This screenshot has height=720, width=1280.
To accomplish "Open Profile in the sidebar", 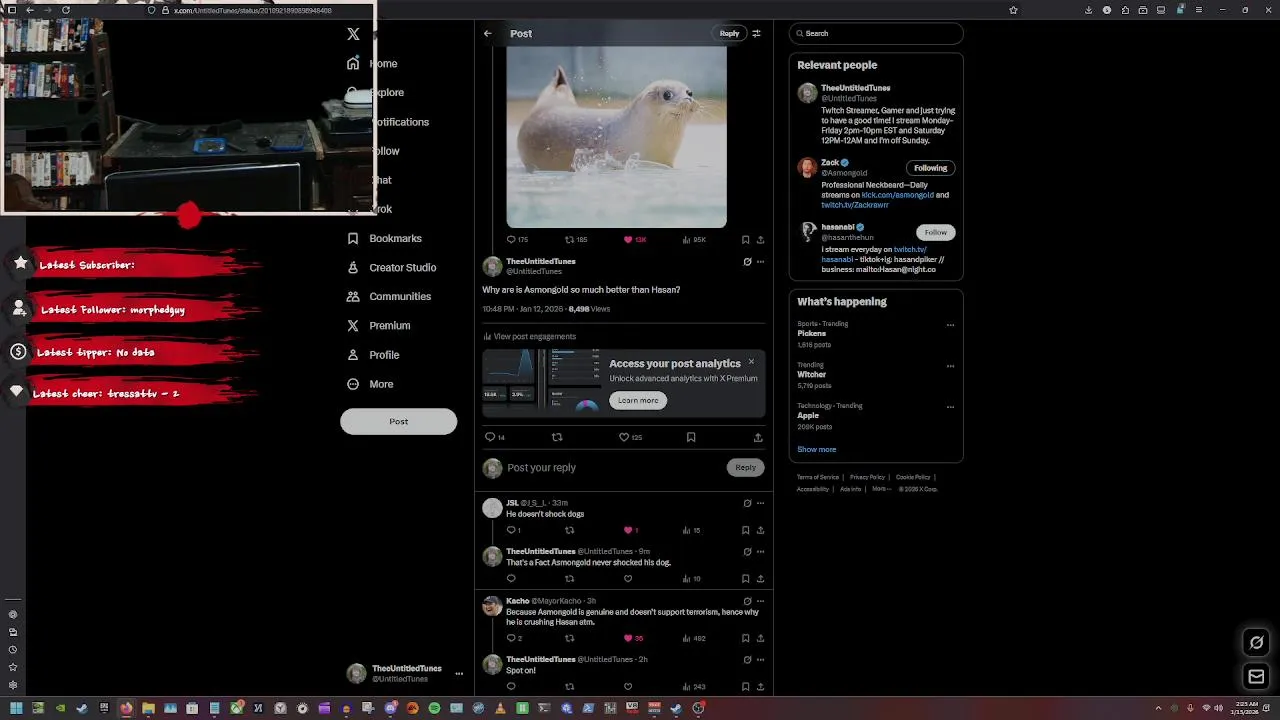I will [x=374, y=355].
